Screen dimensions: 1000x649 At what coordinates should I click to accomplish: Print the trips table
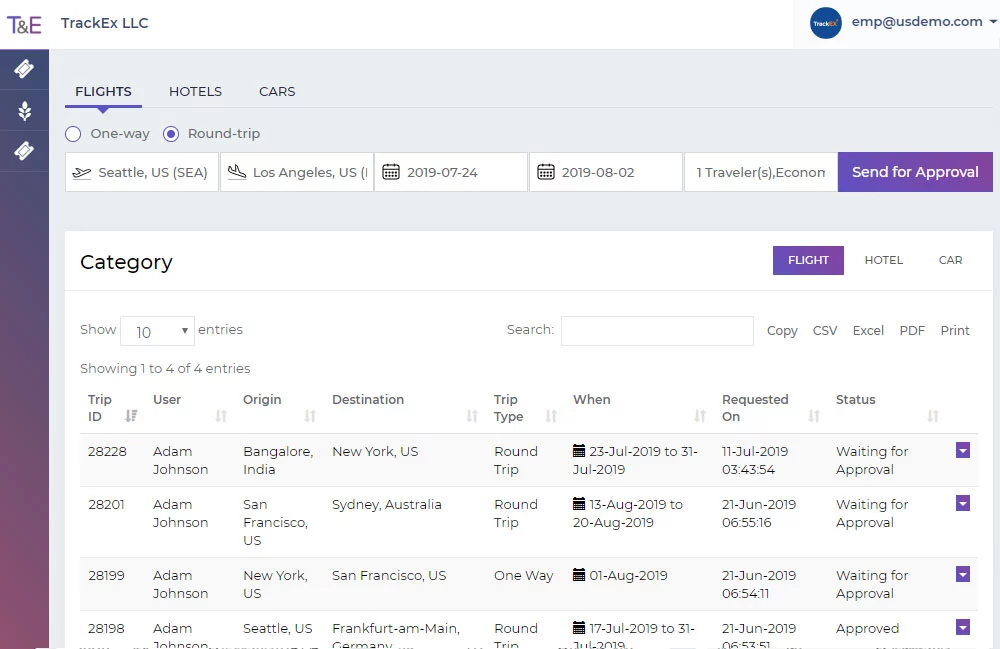[955, 331]
